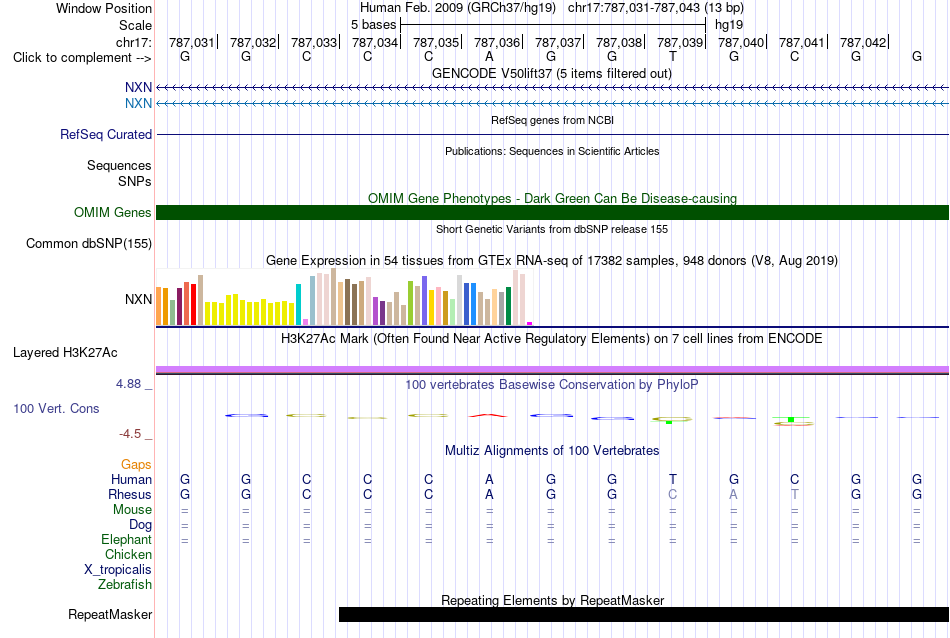Screen dimensions: 950x638
Task: Click the Layered H3K27Ac label
Action: pos(65,353)
